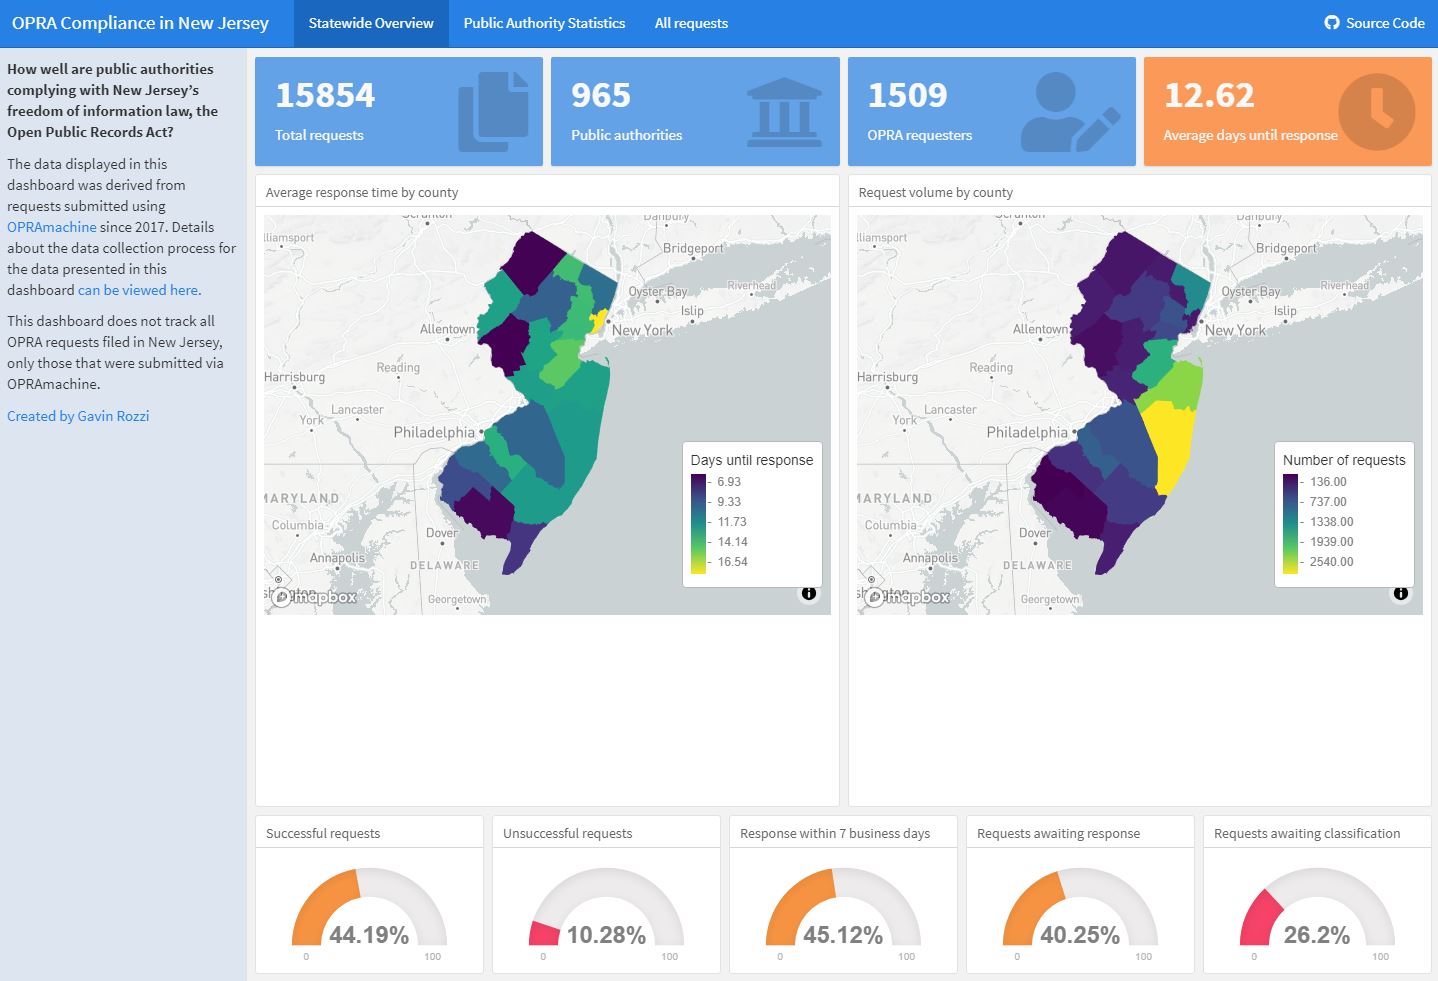Click the clock icon on Average days card
The height and width of the screenshot is (981, 1438).
click(1380, 110)
